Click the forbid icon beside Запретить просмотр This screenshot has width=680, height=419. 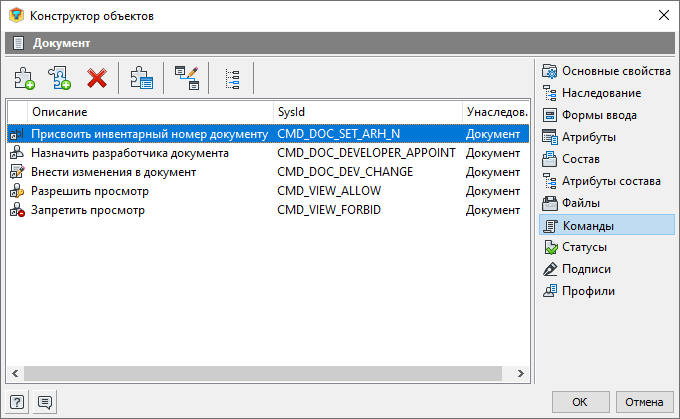point(17,210)
